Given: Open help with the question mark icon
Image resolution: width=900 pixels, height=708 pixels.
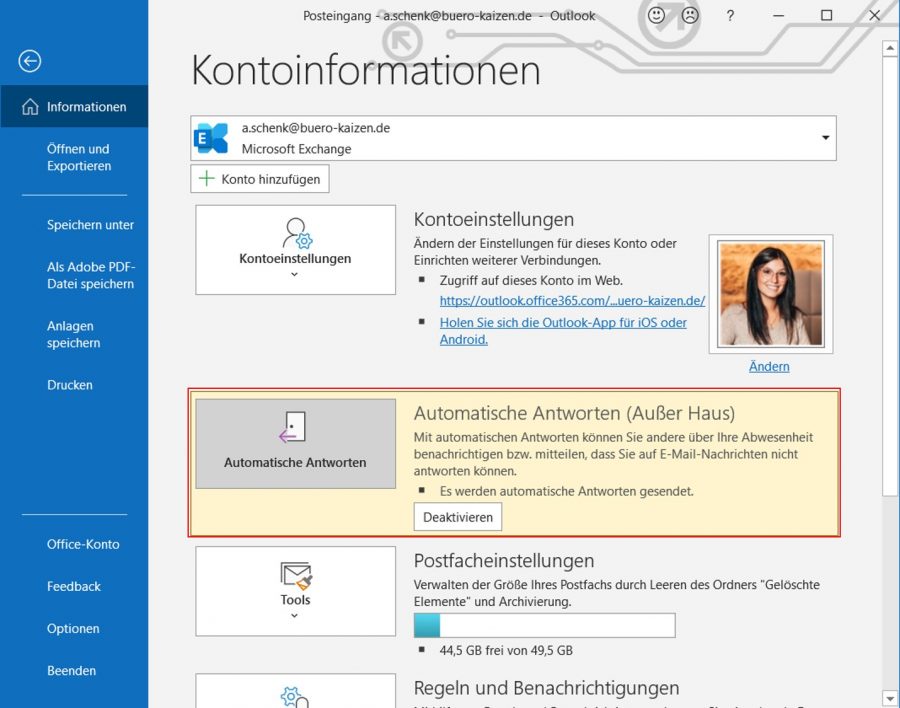Looking at the screenshot, I should pos(730,16).
